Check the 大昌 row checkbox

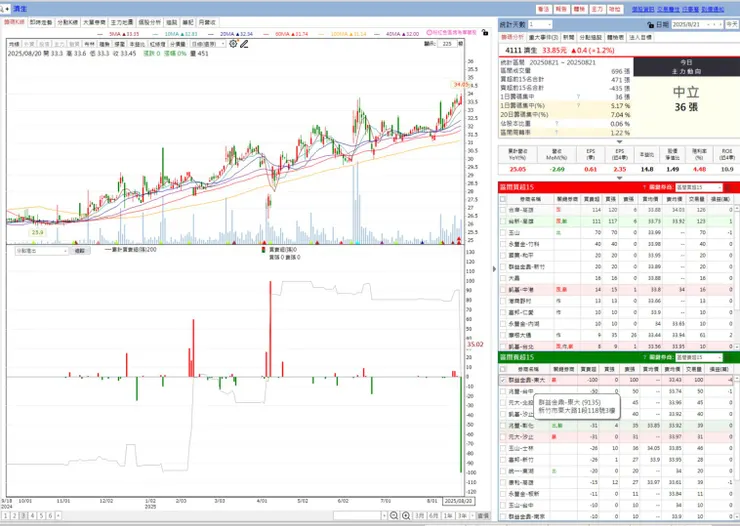(x=503, y=278)
